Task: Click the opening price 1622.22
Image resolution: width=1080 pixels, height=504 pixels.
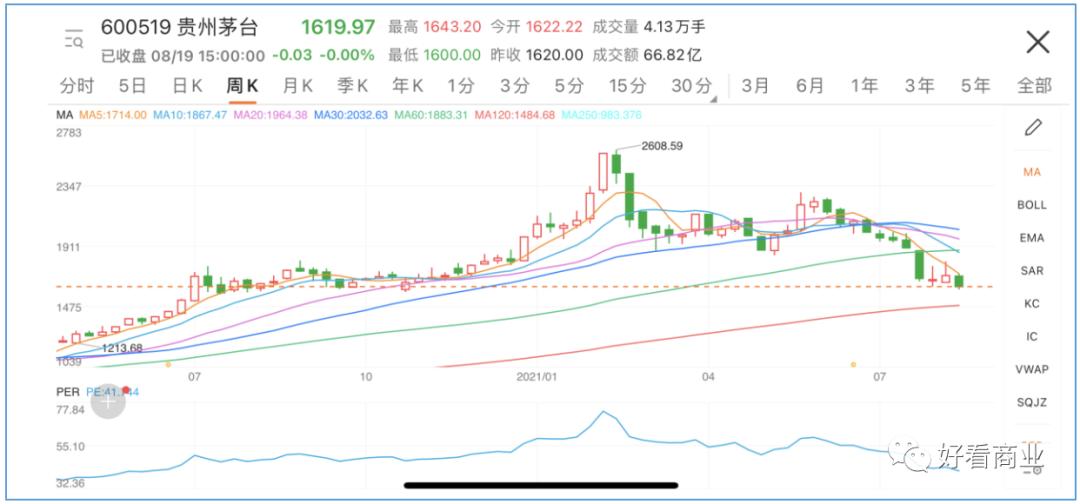Action: (x=555, y=28)
